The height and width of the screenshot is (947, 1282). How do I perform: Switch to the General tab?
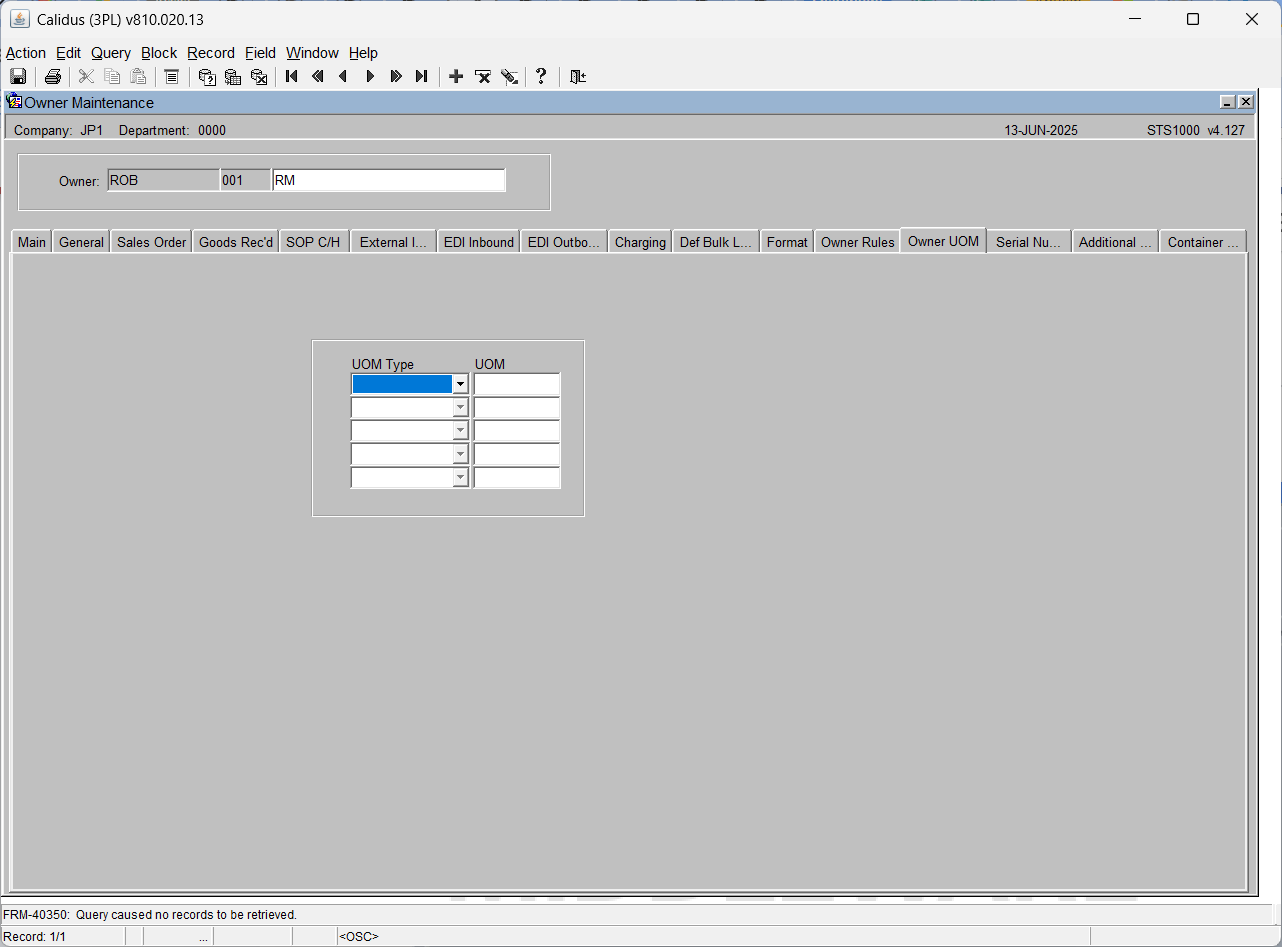[81, 242]
